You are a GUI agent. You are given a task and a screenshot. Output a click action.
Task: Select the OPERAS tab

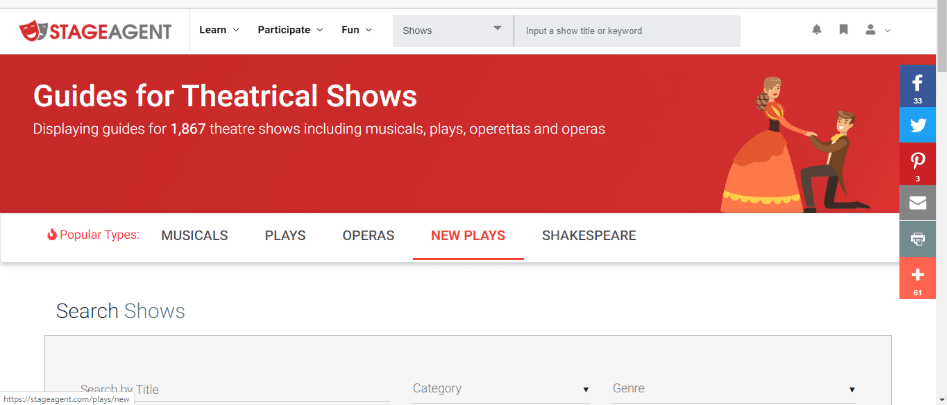point(368,235)
